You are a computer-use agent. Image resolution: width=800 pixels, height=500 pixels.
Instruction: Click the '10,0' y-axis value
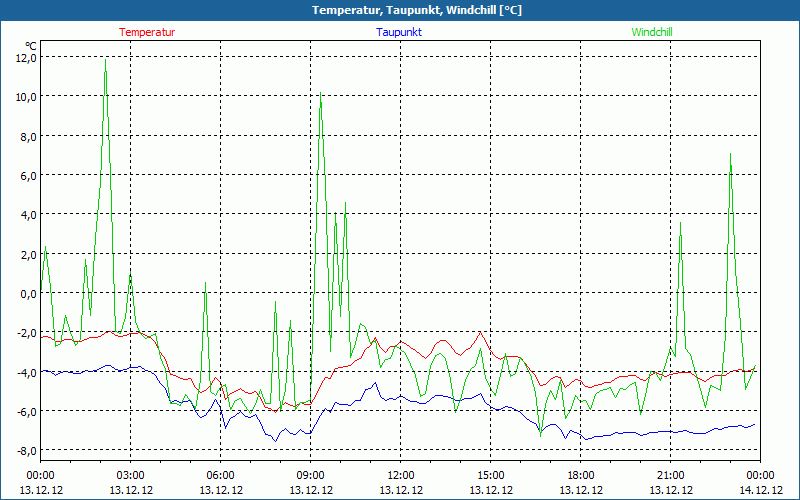(x=26, y=97)
